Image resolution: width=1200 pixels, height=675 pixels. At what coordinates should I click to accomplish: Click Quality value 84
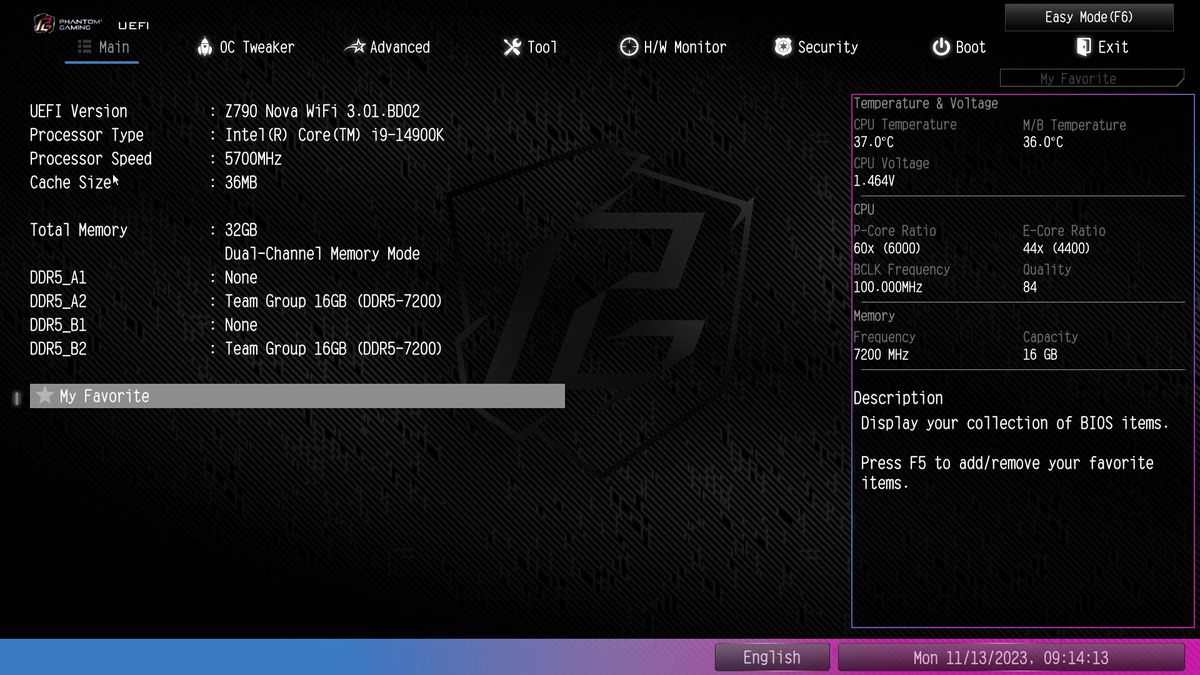click(1030, 287)
